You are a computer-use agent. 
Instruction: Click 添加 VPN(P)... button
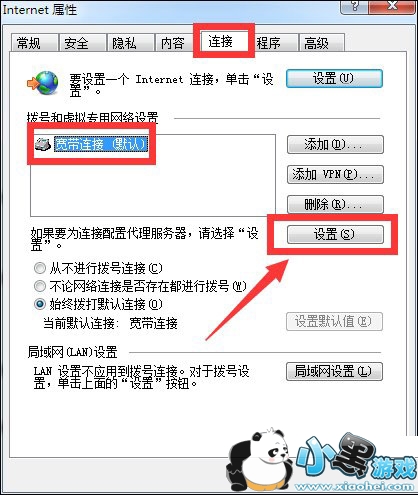pyautogui.click(x=335, y=174)
